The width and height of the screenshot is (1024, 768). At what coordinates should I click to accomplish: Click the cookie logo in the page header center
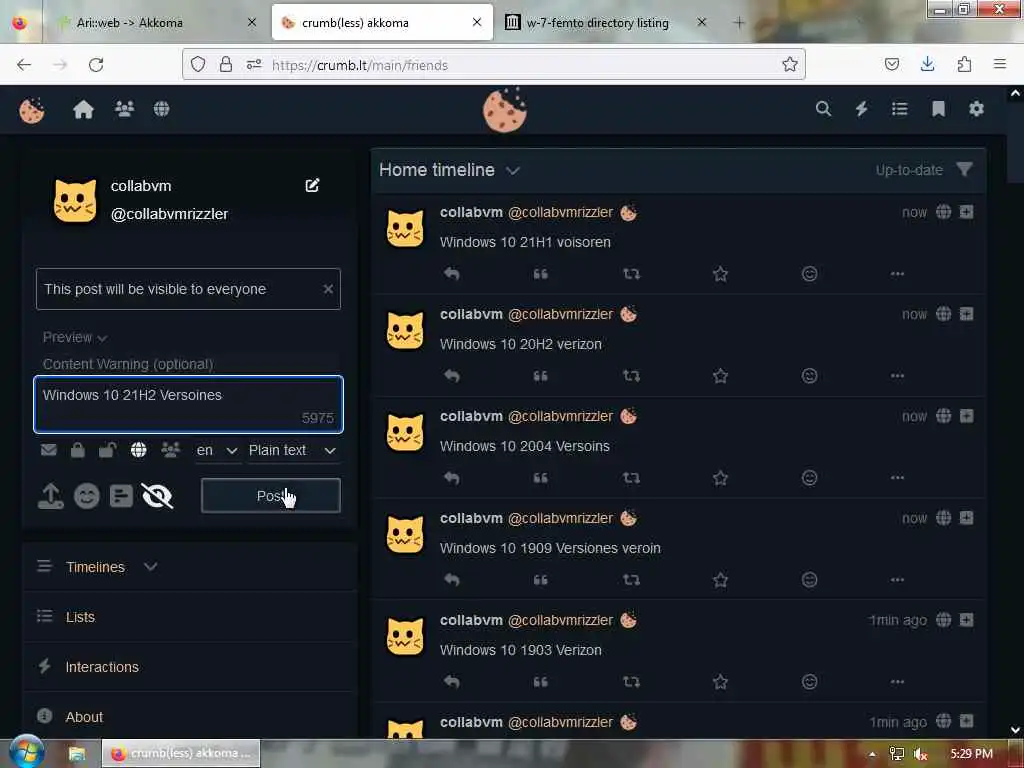tap(504, 110)
